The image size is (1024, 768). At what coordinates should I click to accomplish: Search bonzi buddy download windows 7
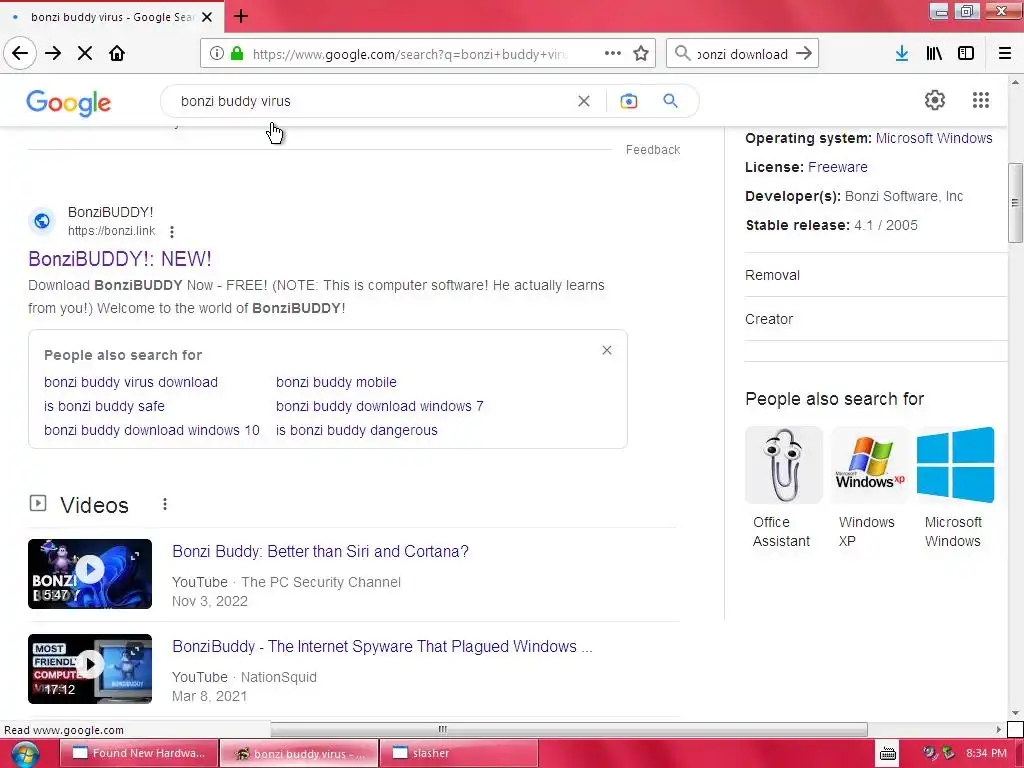pos(379,406)
